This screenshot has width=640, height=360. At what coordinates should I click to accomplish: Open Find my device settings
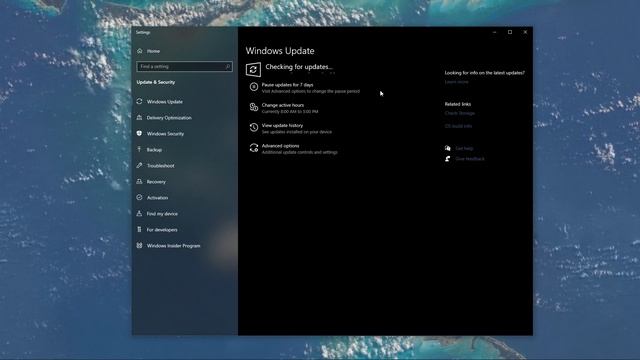tap(157, 213)
